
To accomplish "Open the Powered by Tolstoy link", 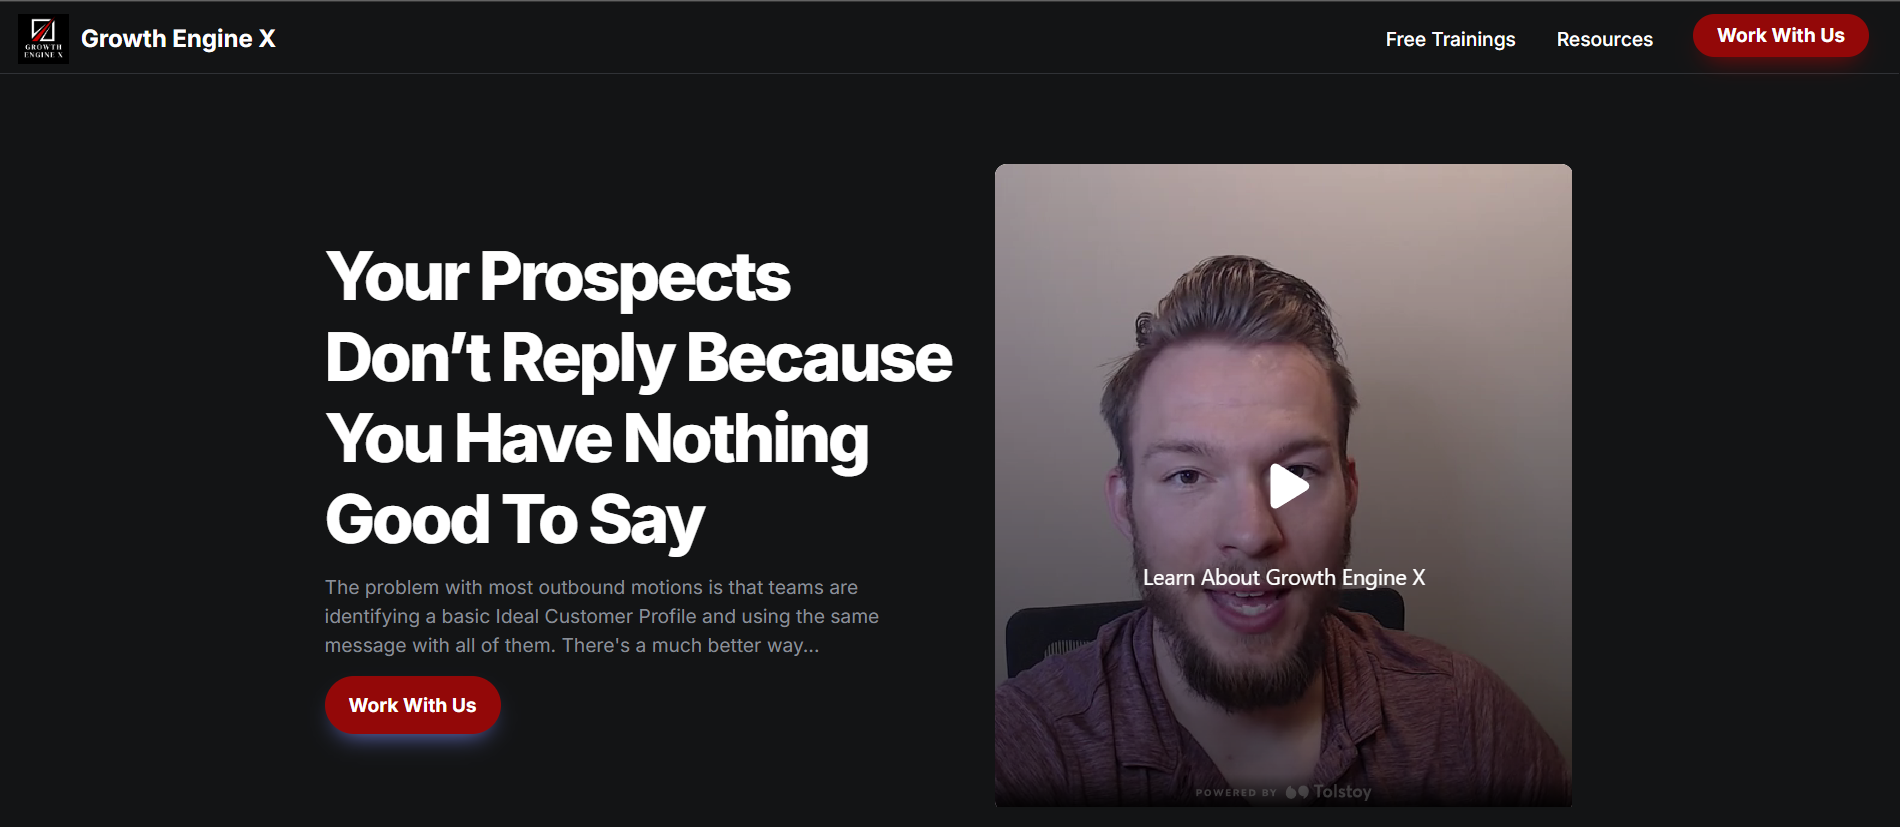I will 1283,792.
